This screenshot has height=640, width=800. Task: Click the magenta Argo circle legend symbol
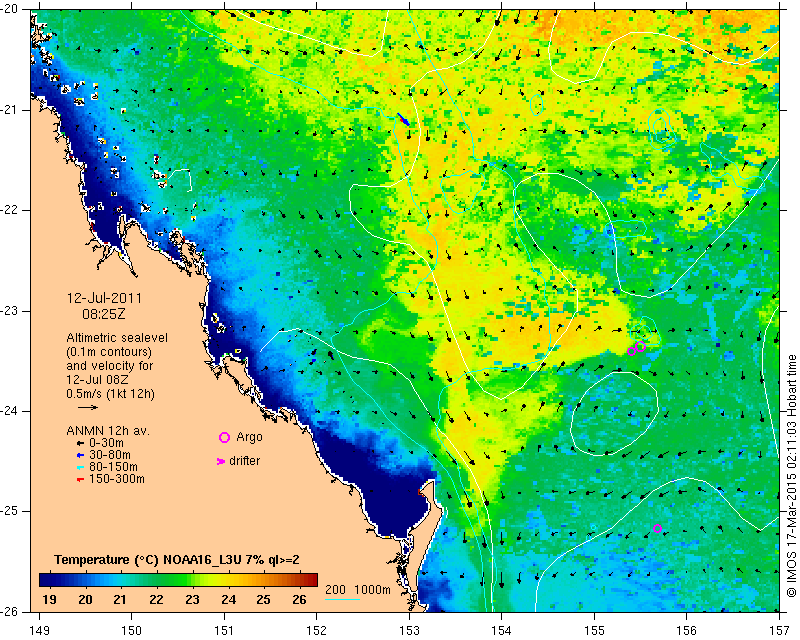(x=224, y=437)
